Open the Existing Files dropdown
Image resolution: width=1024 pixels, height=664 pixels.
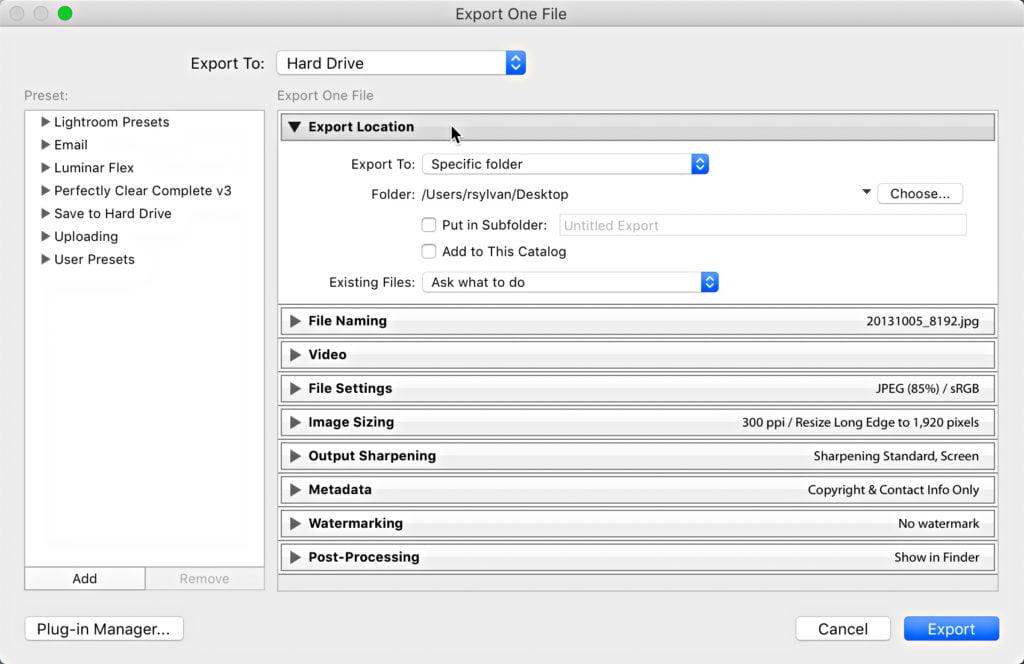[x=570, y=283]
